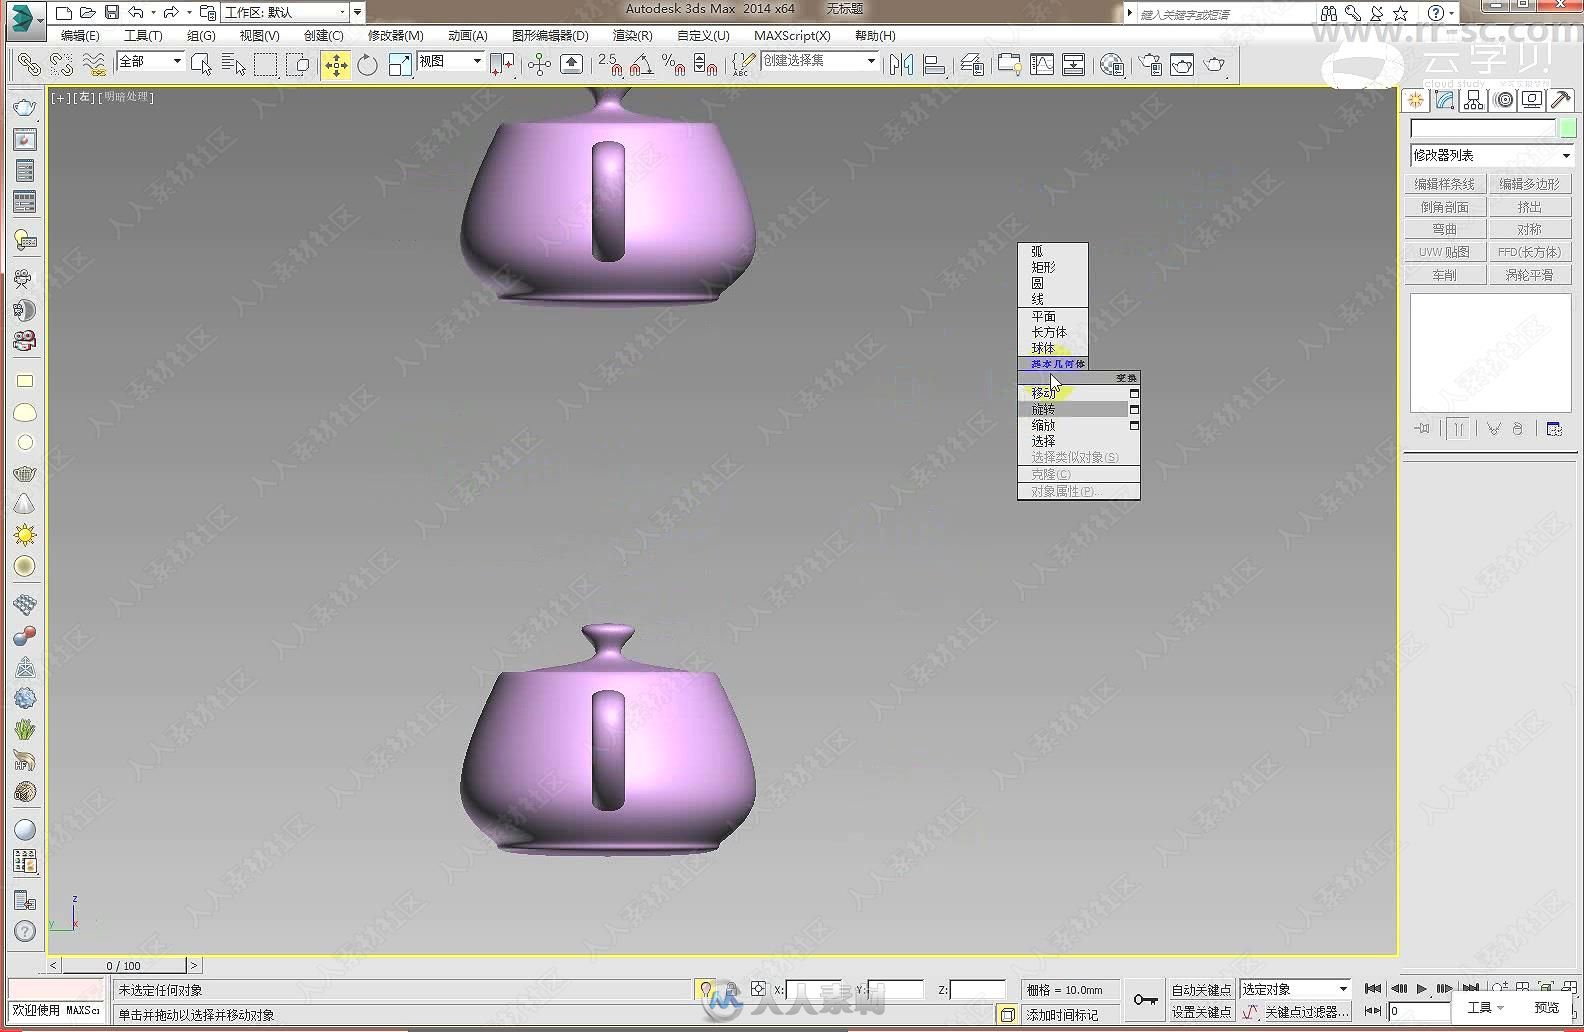Select the Unlink Selection tool

(62, 65)
